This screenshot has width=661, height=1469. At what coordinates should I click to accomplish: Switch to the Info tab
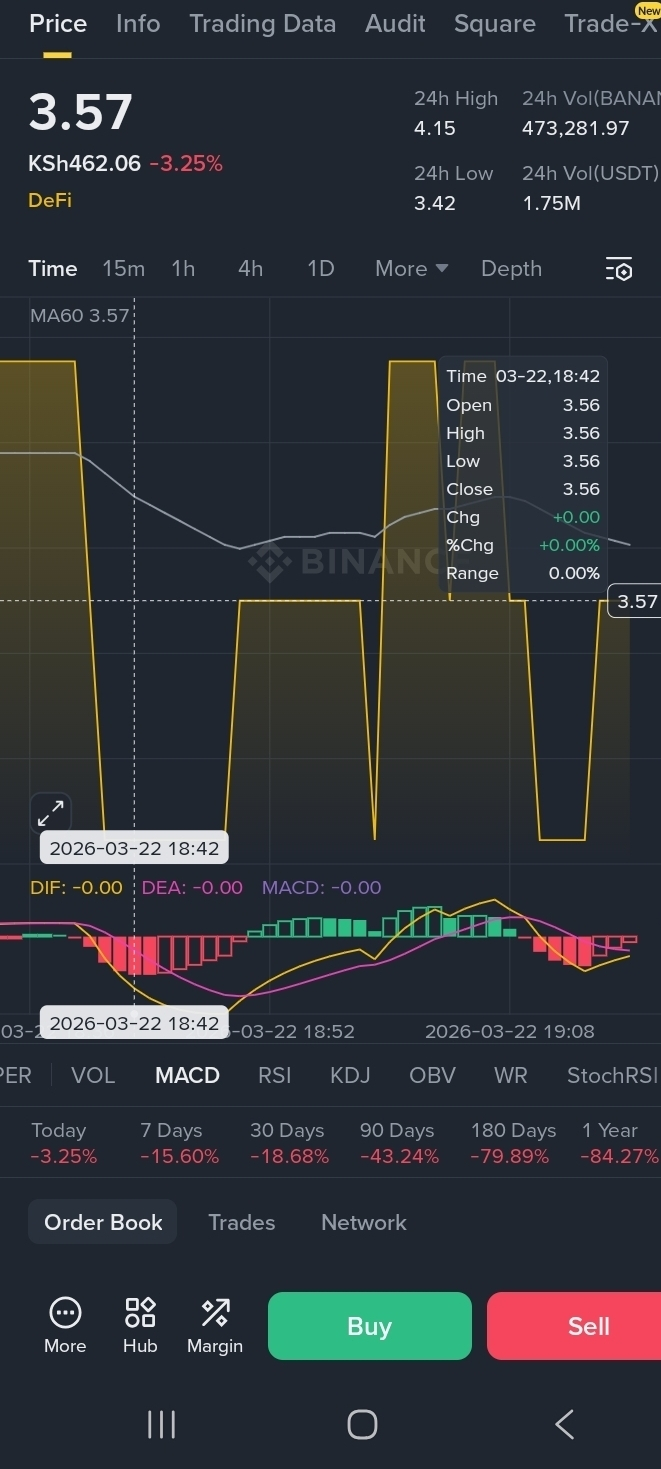138,24
